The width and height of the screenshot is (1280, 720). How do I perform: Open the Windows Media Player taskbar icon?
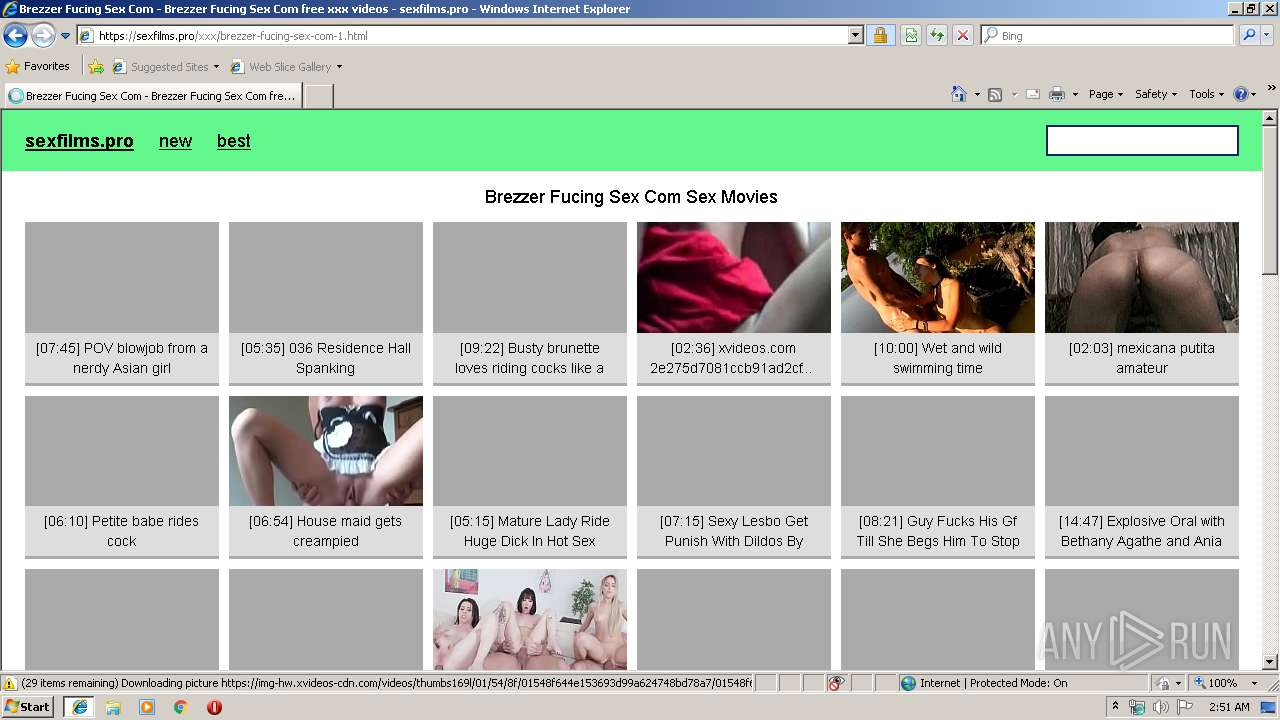[x=147, y=706]
